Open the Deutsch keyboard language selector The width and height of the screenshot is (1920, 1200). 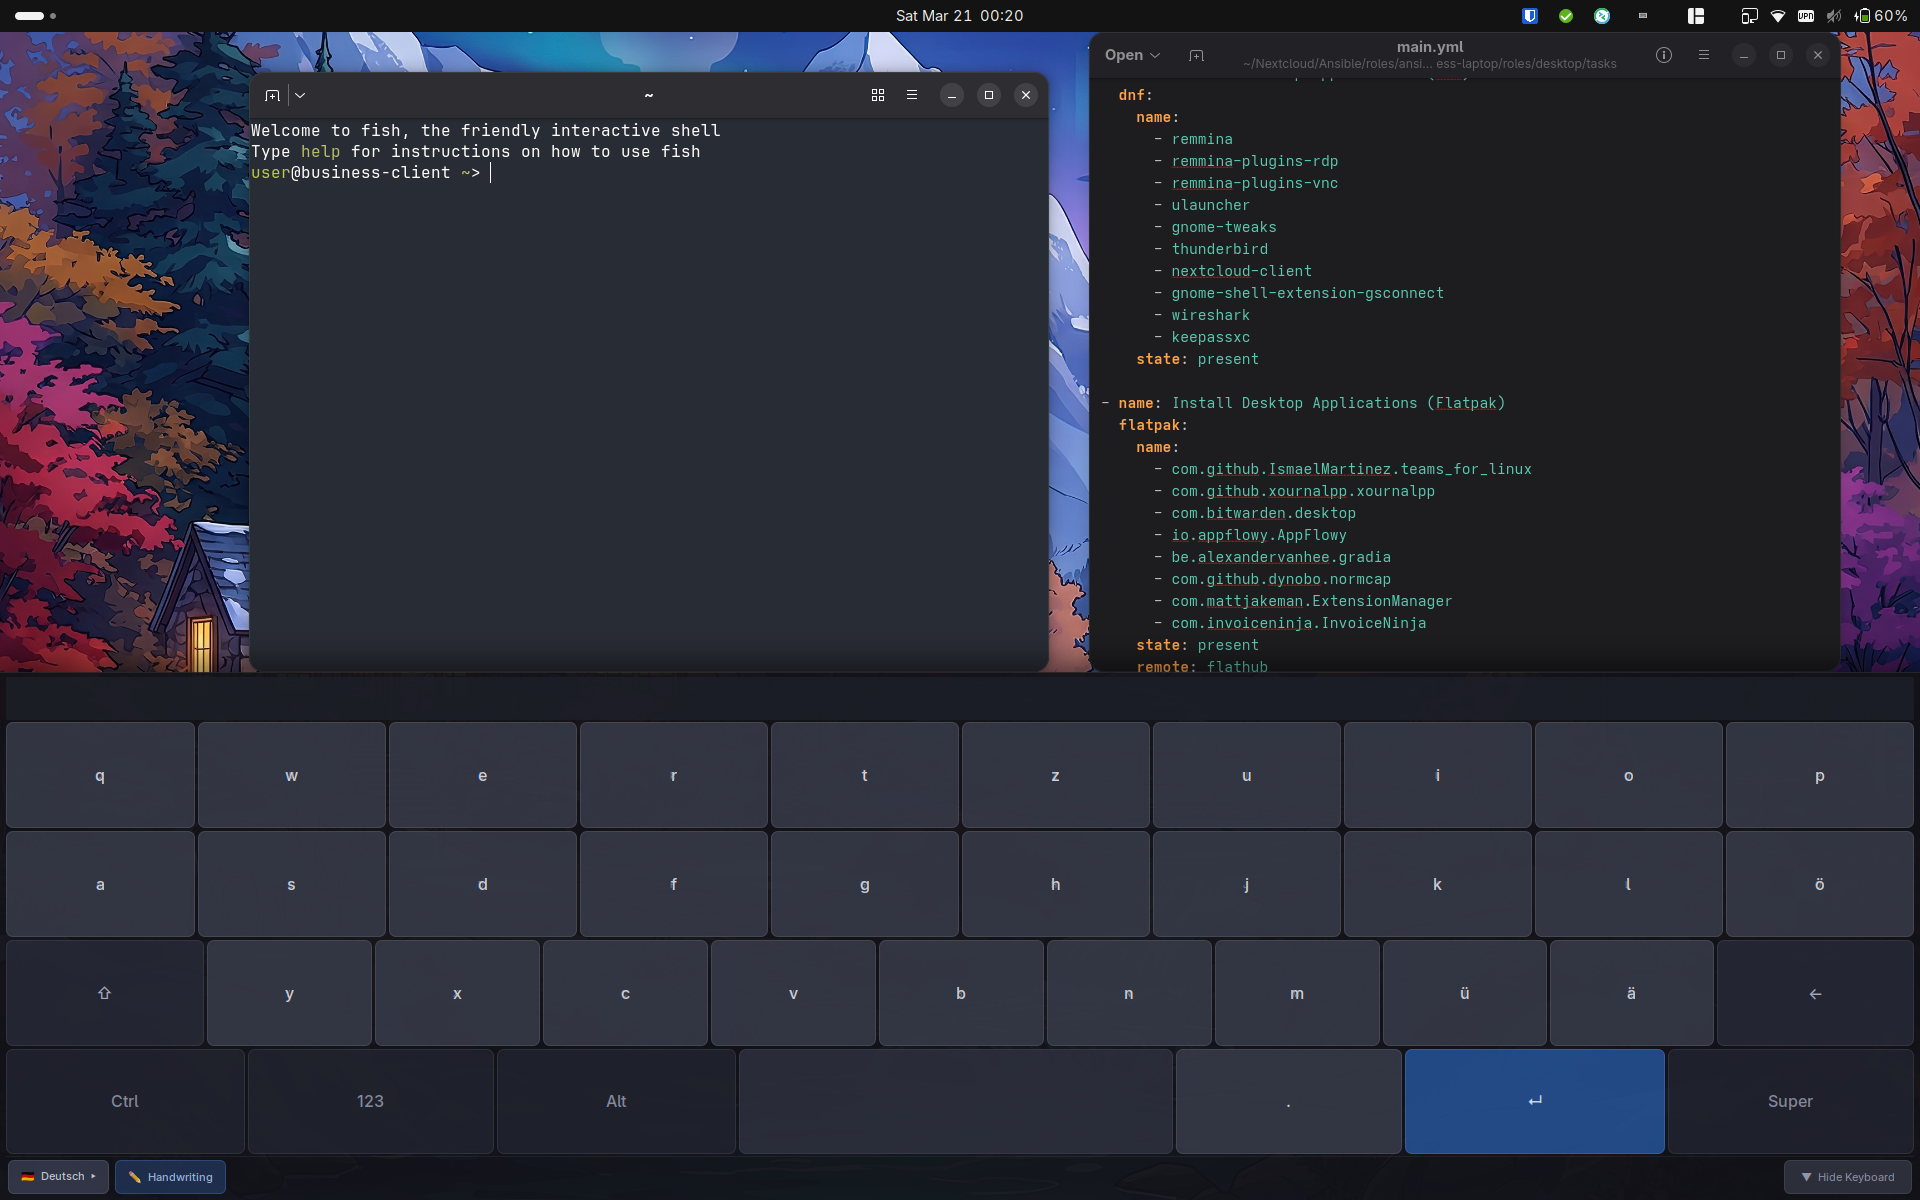(59, 1177)
